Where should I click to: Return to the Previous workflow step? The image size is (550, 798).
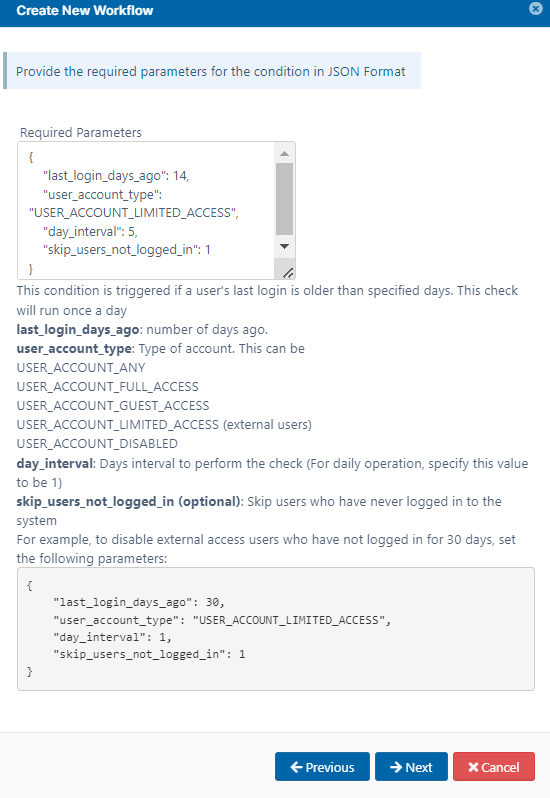pyautogui.click(x=322, y=766)
